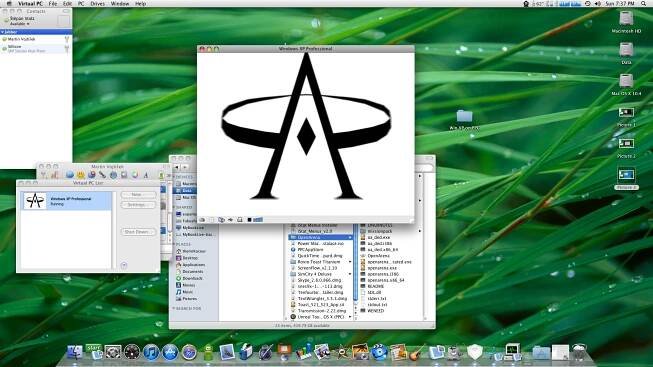Launch iTunes from the Dock
653x367 pixels.
pyautogui.click(x=151, y=353)
